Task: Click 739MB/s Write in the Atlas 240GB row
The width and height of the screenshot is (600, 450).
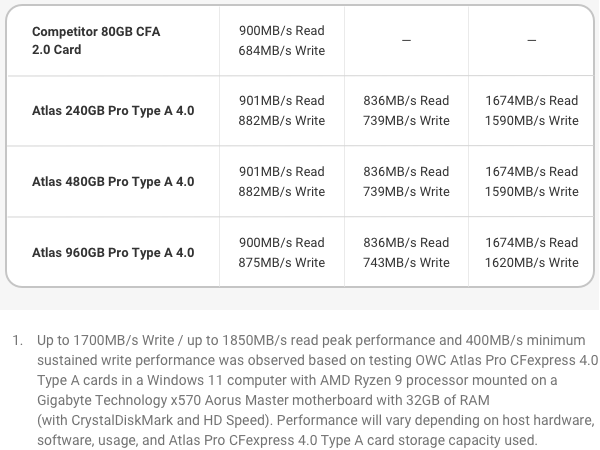Action: tap(406, 121)
